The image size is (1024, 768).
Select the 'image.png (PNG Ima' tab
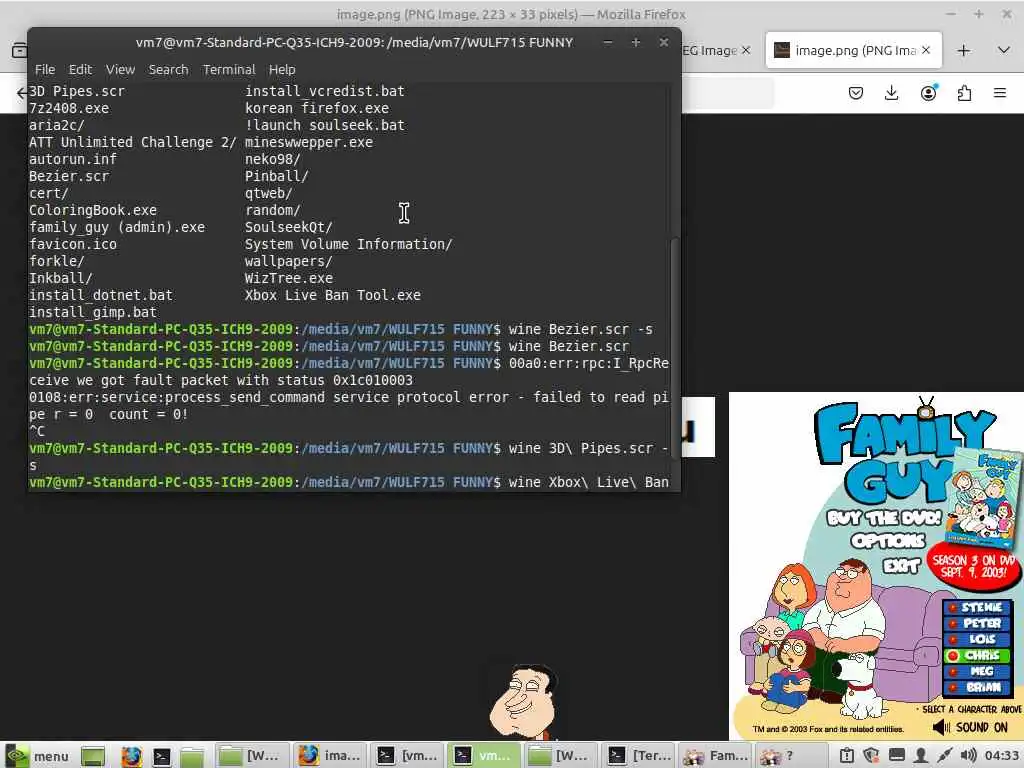[854, 50]
